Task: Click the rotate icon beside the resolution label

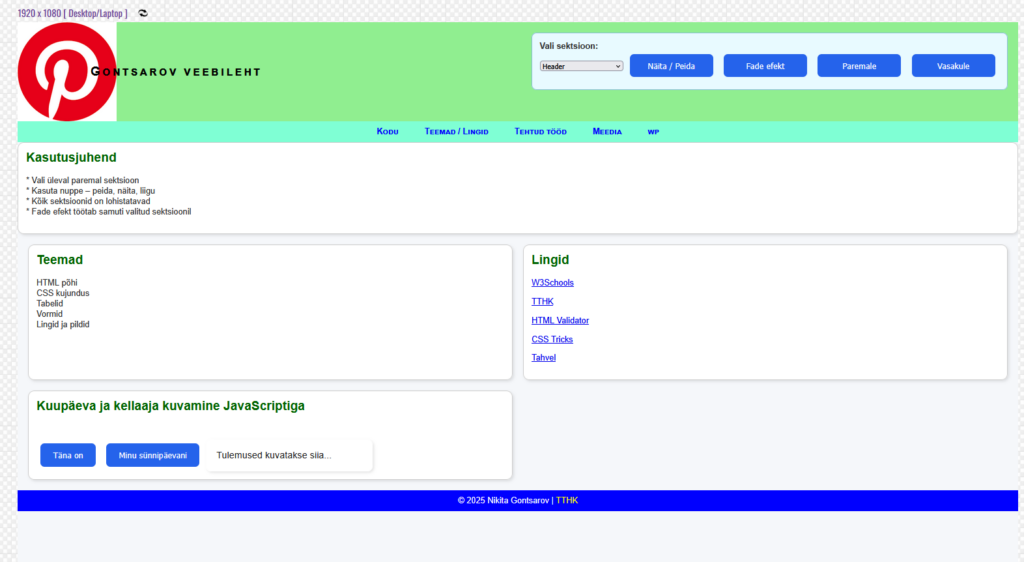Action: pos(143,13)
